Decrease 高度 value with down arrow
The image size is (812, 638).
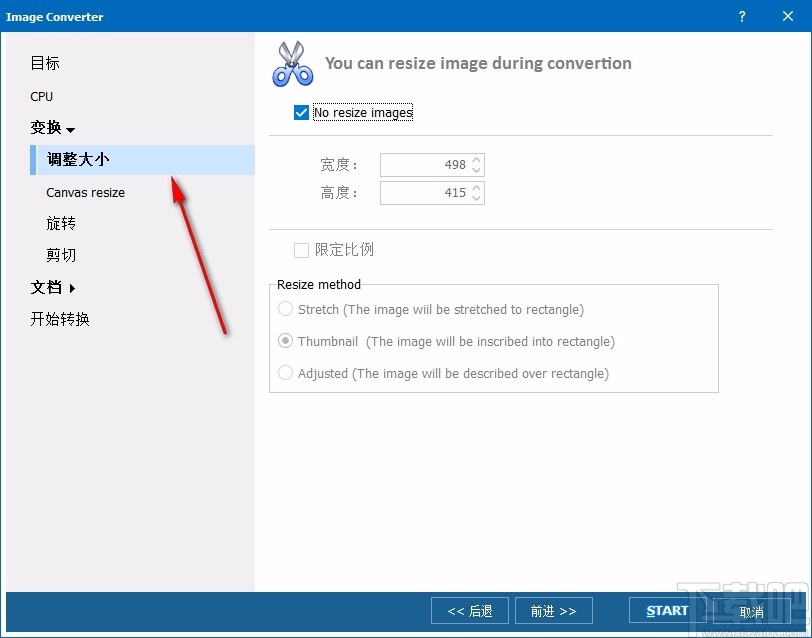tap(476, 198)
